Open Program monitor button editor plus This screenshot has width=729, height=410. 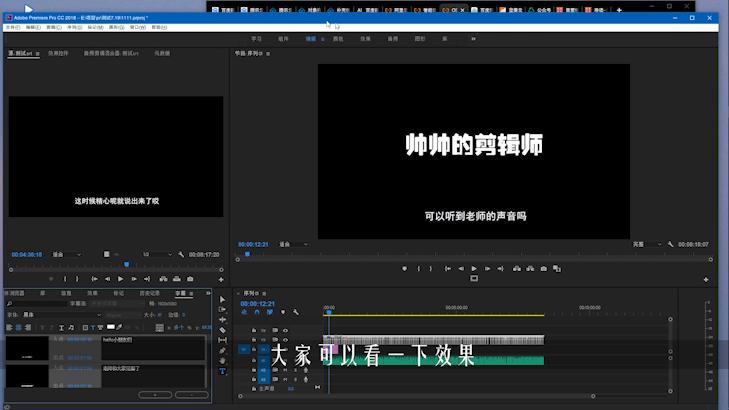point(706,279)
